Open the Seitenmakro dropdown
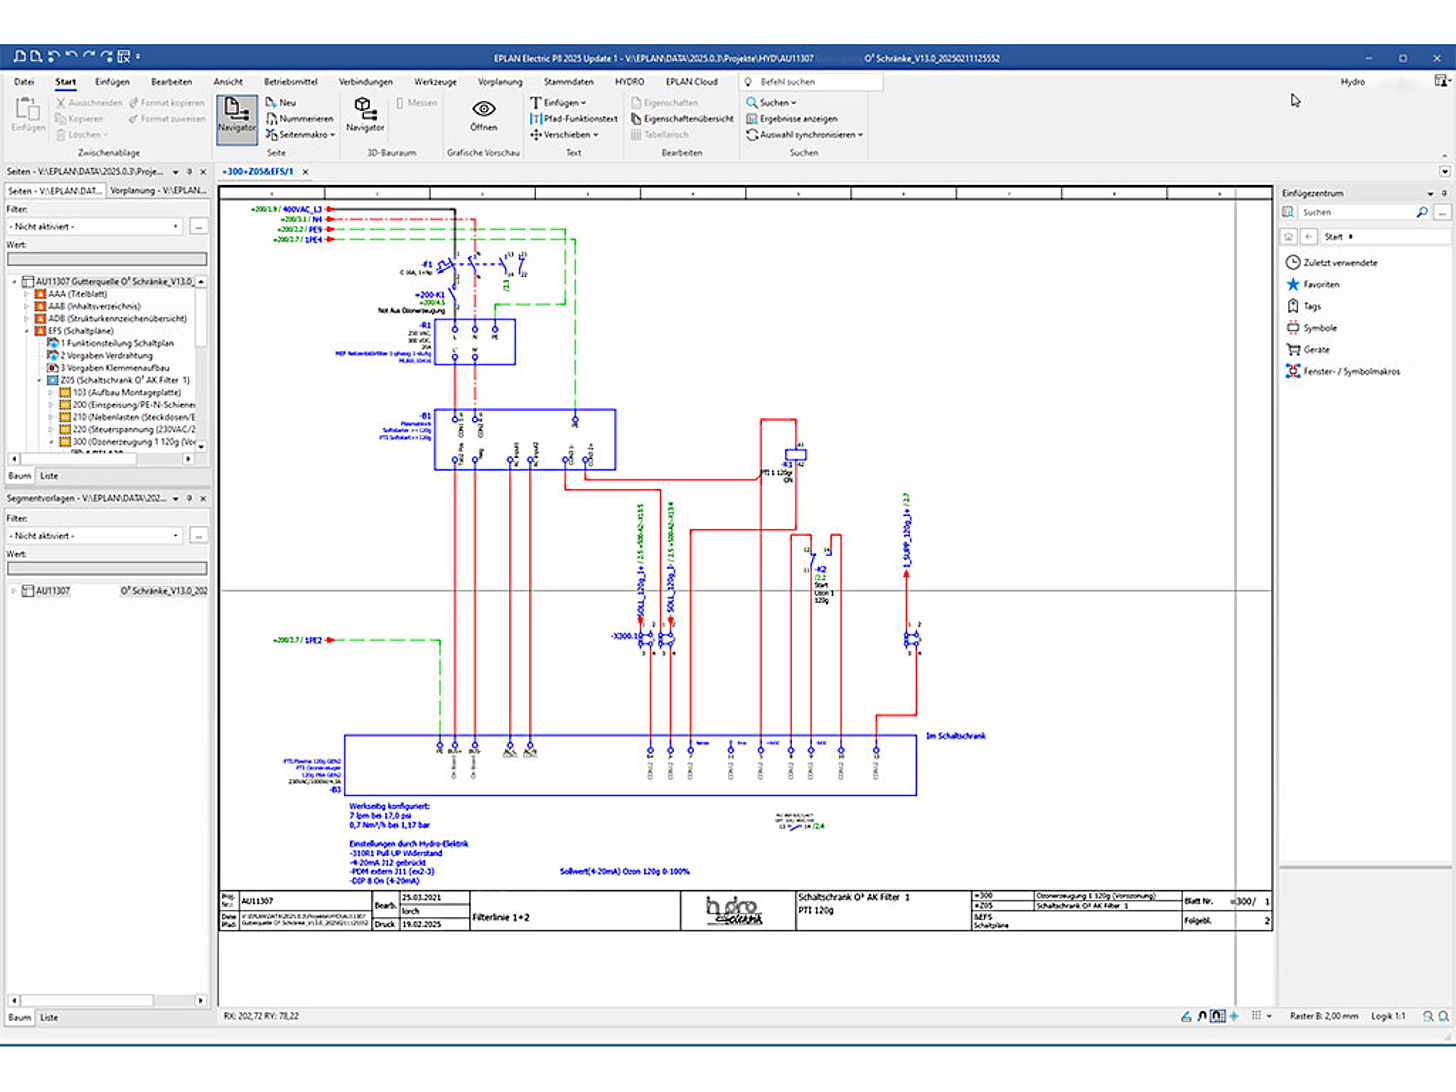The image size is (1456, 1092). [x=332, y=135]
